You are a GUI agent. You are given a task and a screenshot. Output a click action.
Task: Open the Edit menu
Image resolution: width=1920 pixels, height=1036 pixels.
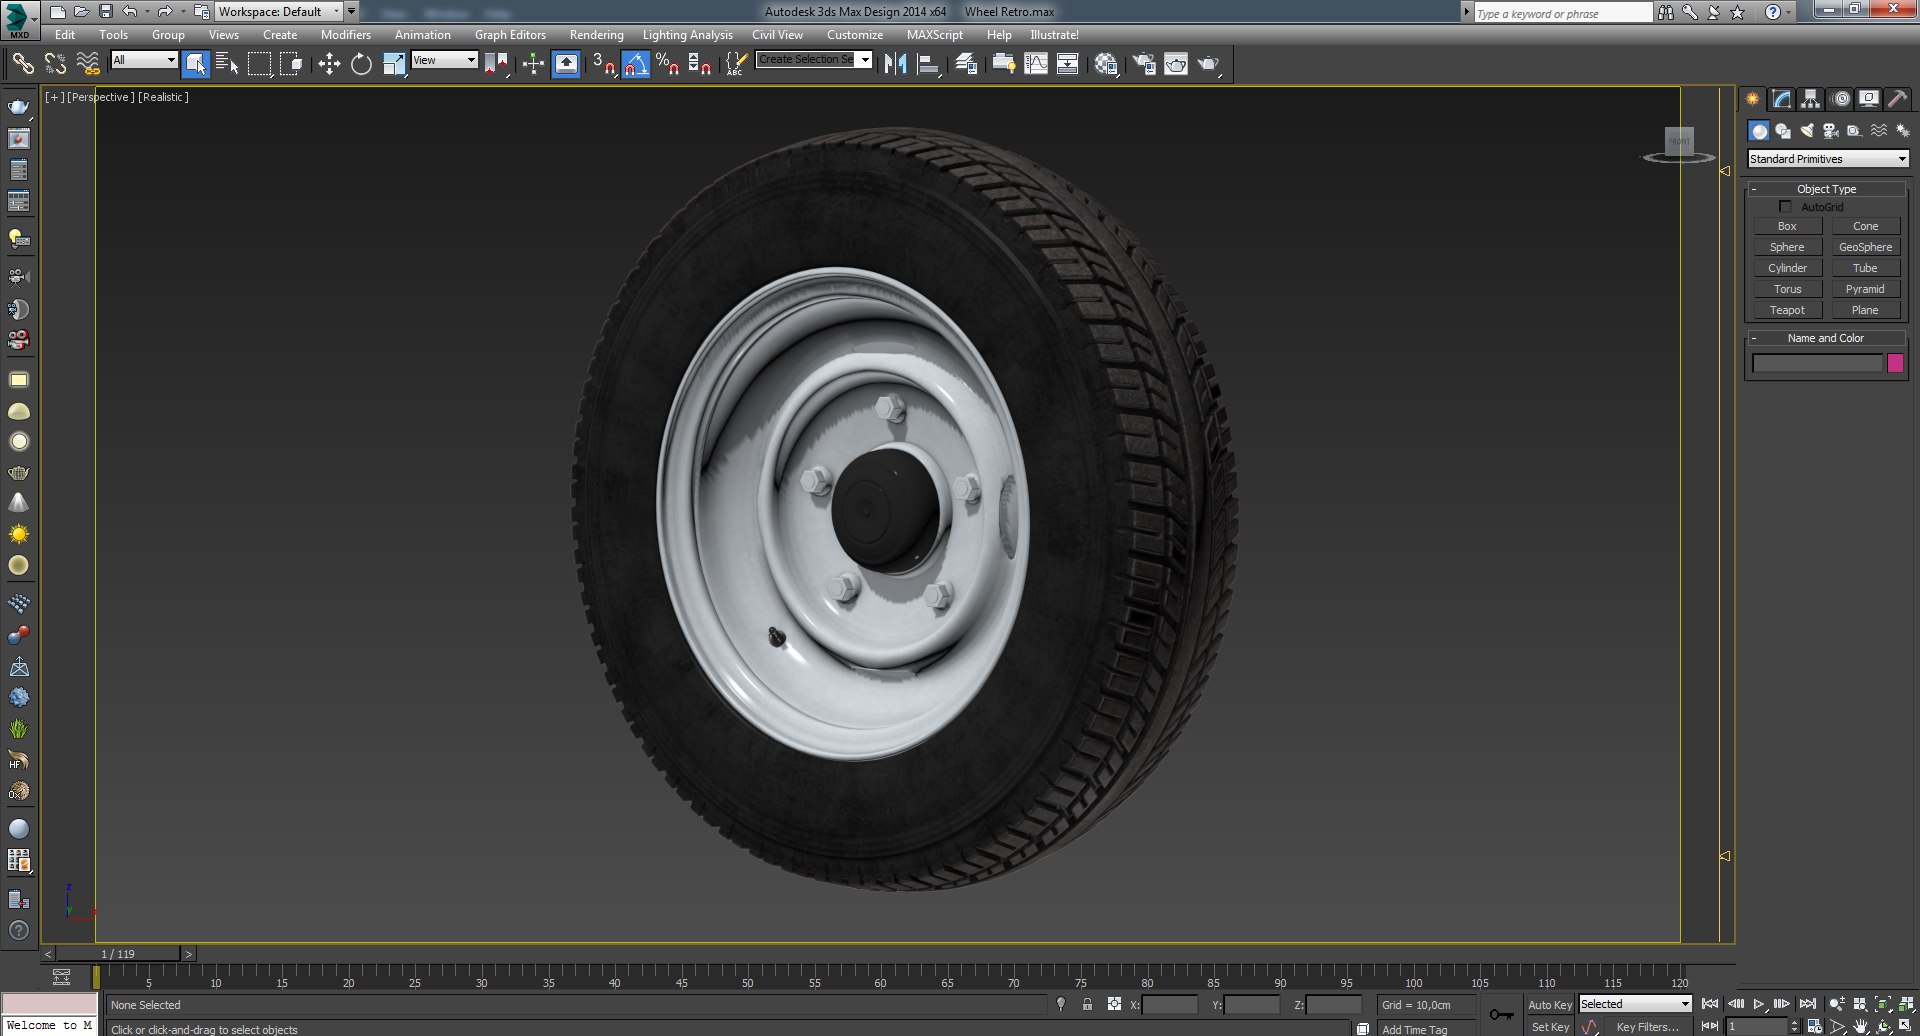(x=65, y=35)
